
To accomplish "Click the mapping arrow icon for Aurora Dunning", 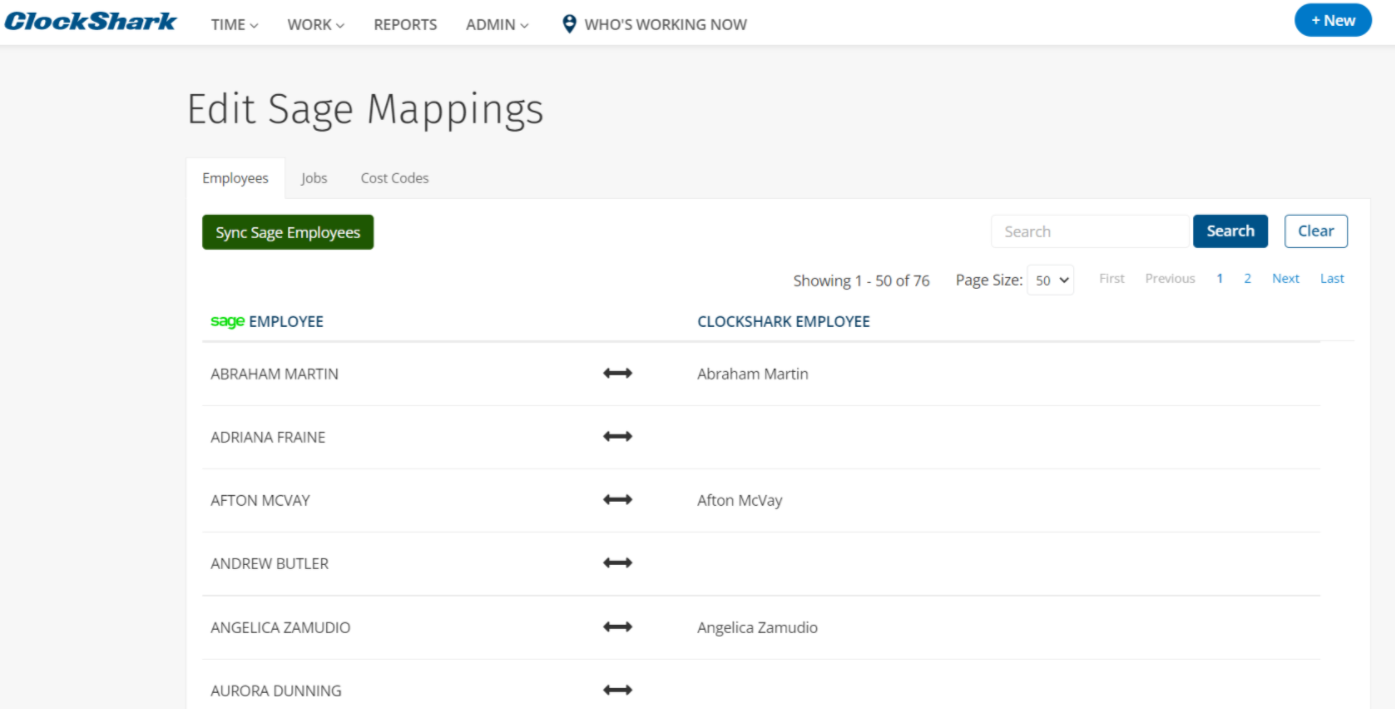I will click(x=618, y=690).
